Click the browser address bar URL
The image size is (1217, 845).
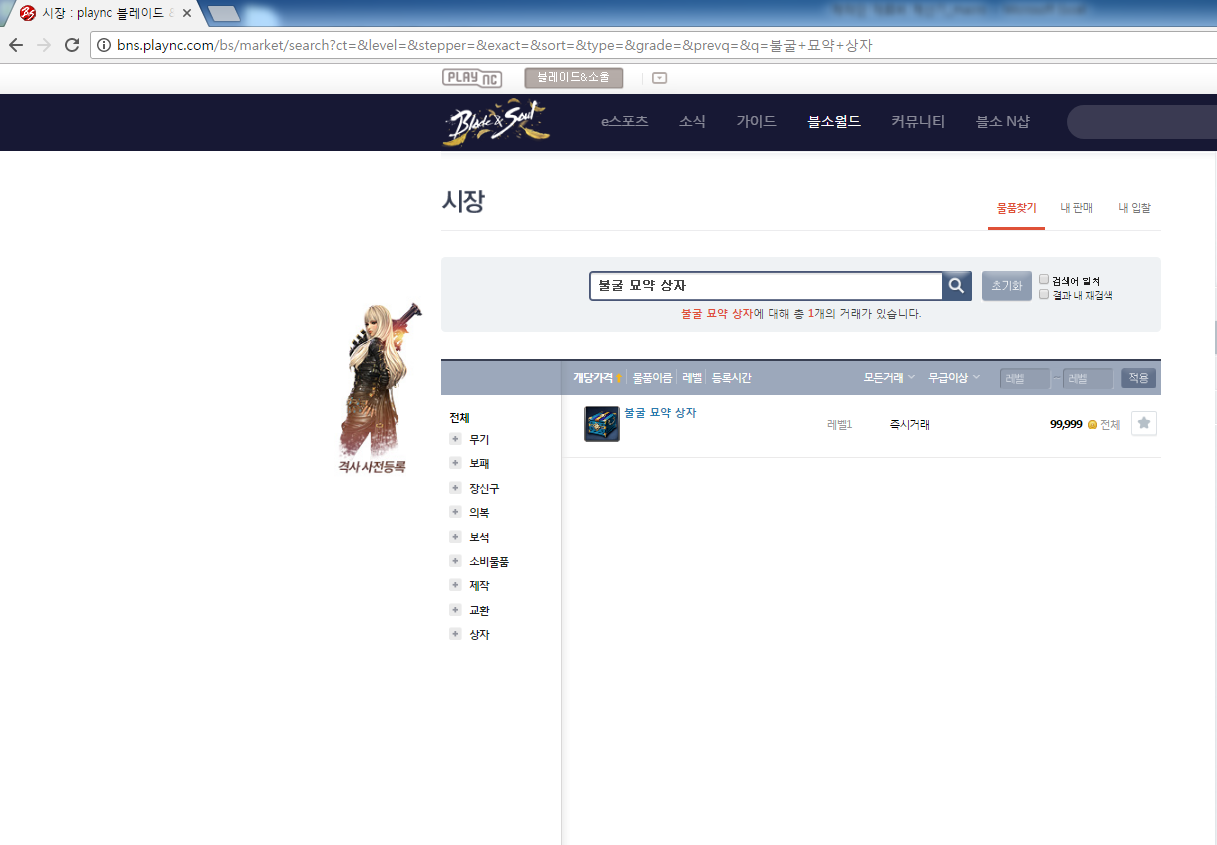[495, 45]
